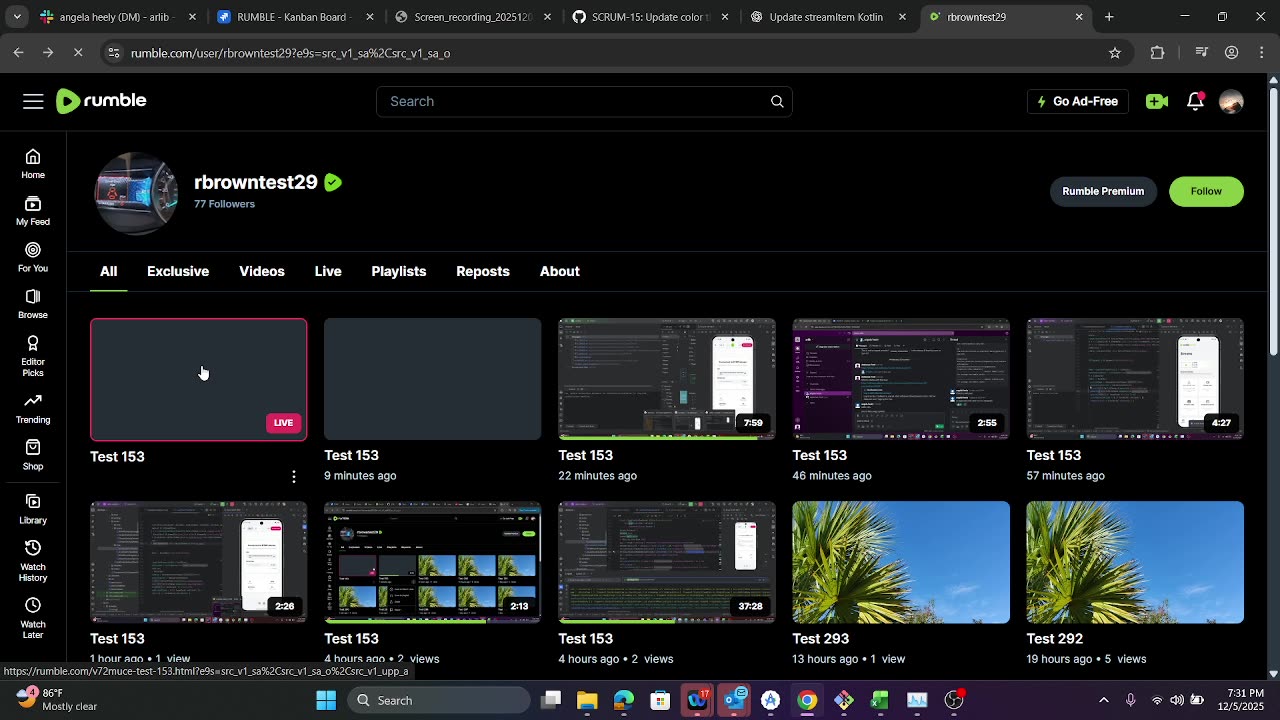This screenshot has height=720, width=1280.
Task: Open Trending from the sidebar
Action: (x=33, y=408)
